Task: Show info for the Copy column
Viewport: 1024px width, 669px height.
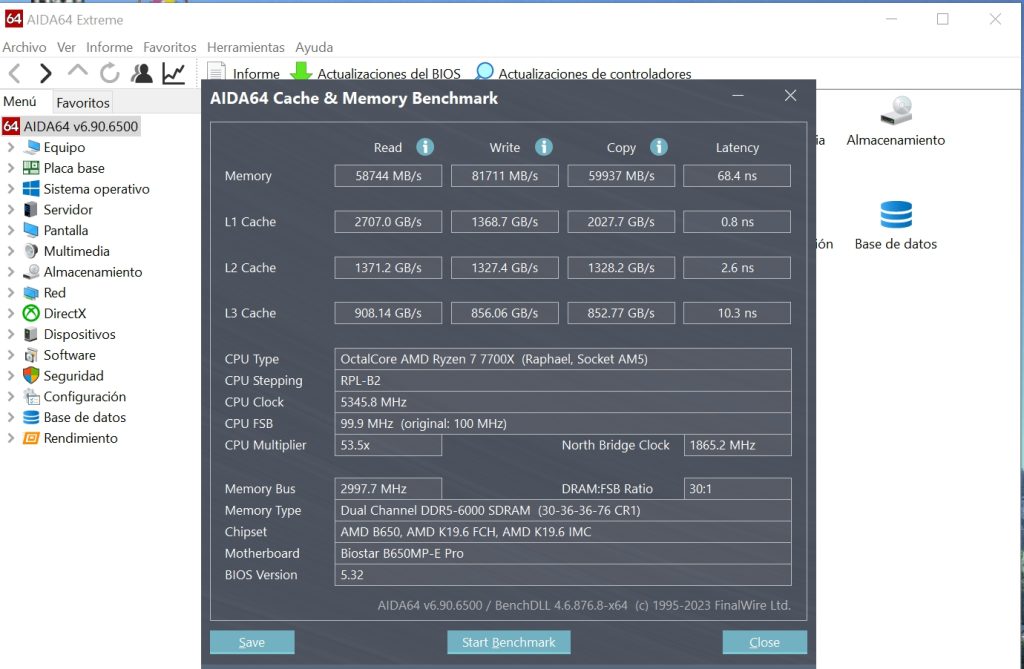Action: [659, 147]
